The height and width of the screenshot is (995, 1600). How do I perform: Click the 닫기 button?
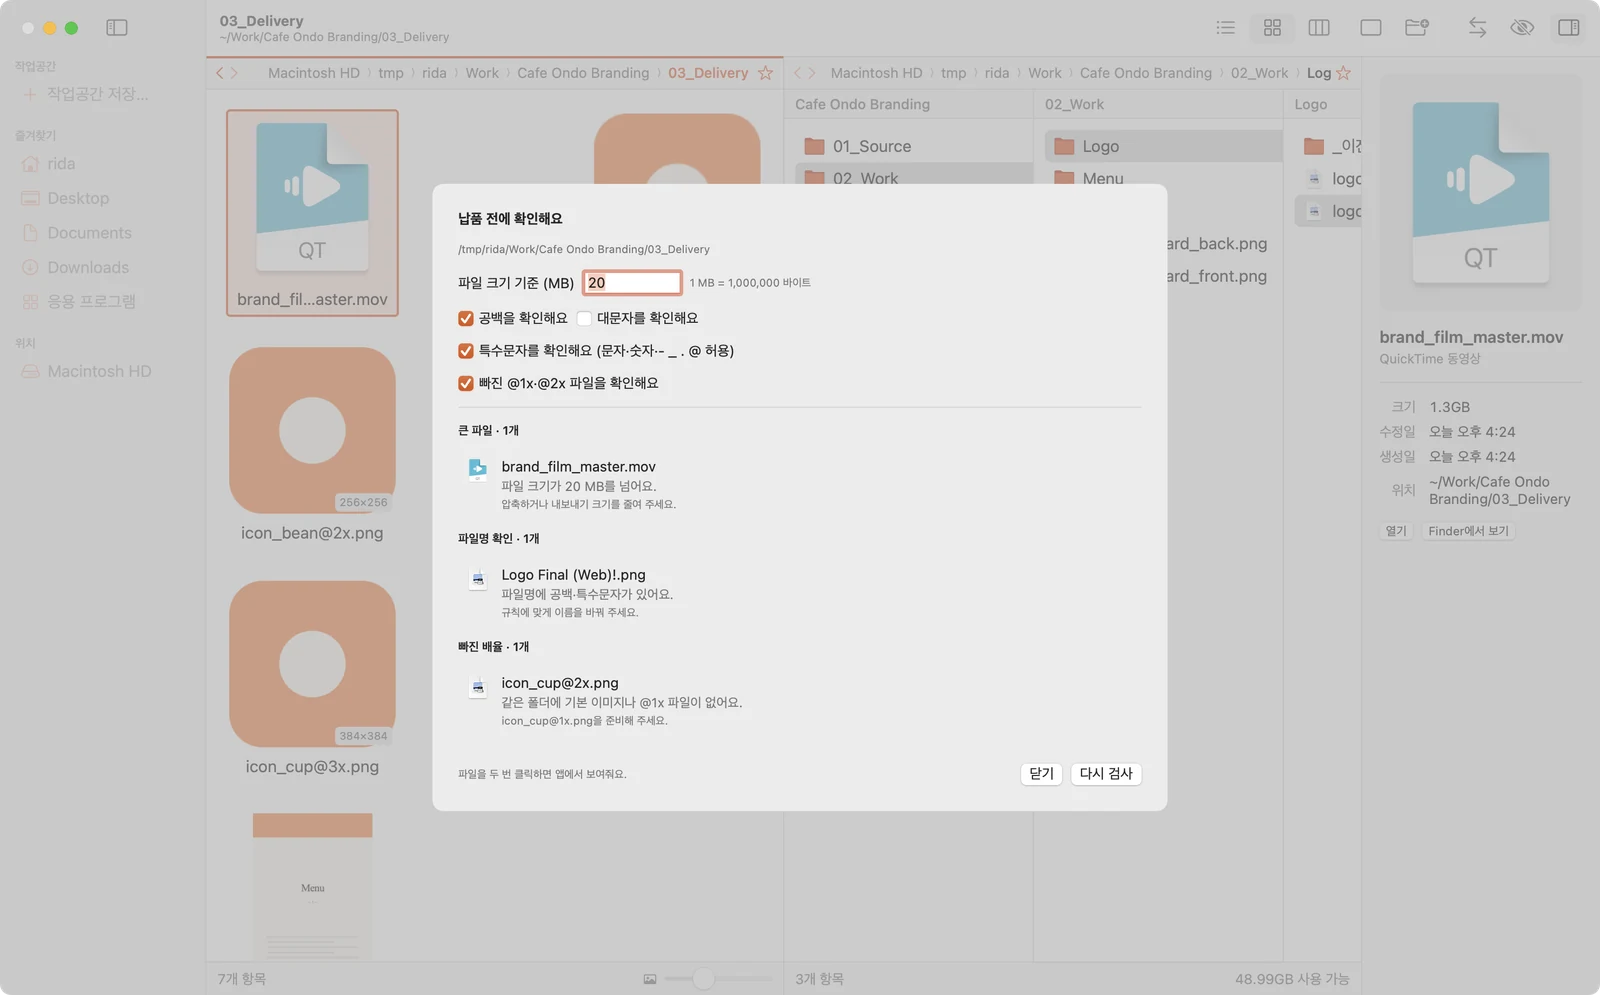[x=1041, y=774]
